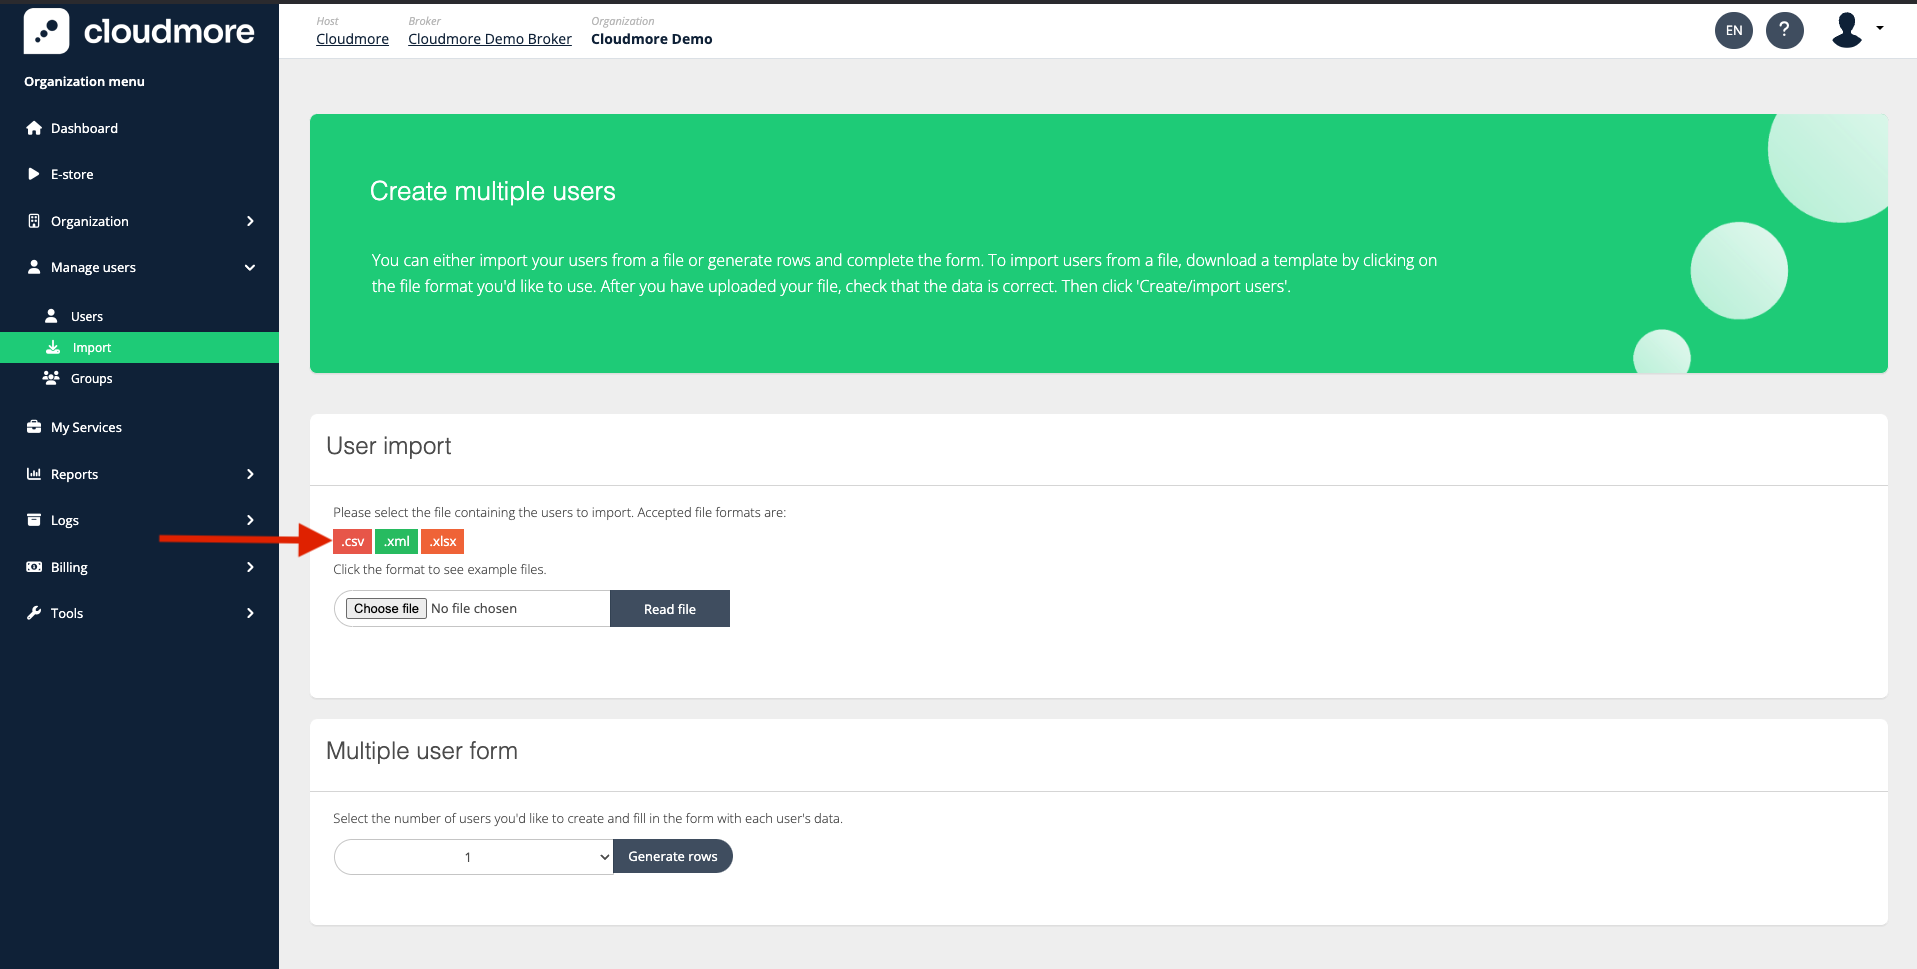Click the Choose file input

point(386,608)
